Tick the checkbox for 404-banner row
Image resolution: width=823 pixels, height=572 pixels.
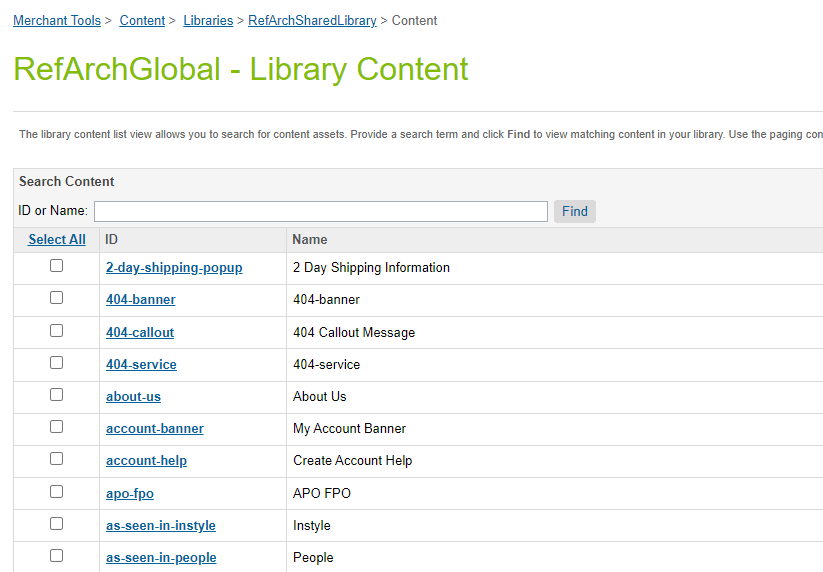[56, 298]
